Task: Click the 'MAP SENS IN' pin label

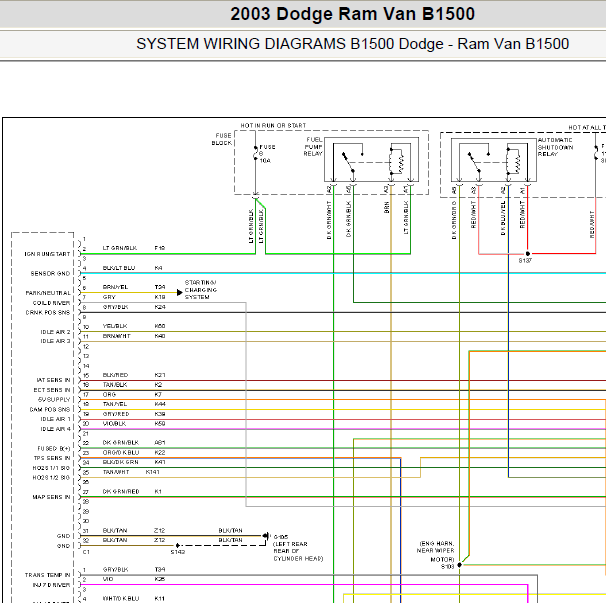Action: point(51,497)
